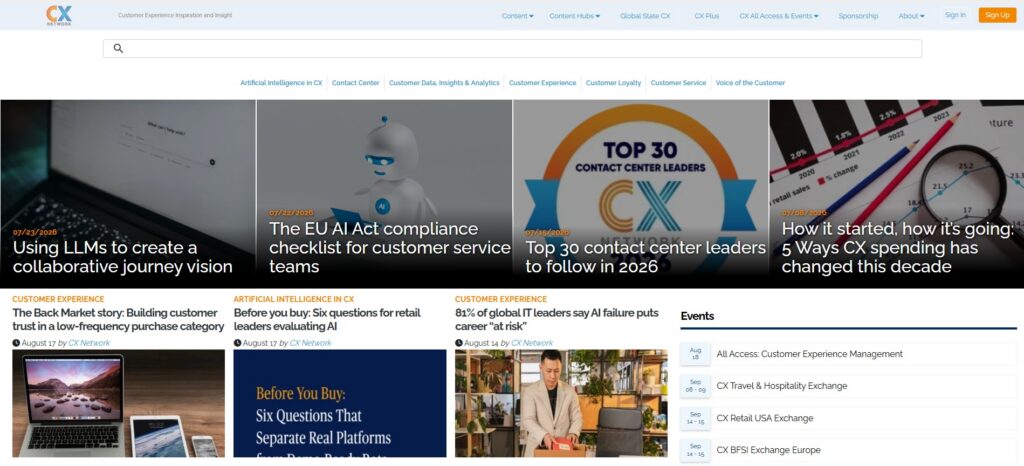
Task: Open CX All Access & Events dropdown
Action: click(x=778, y=16)
